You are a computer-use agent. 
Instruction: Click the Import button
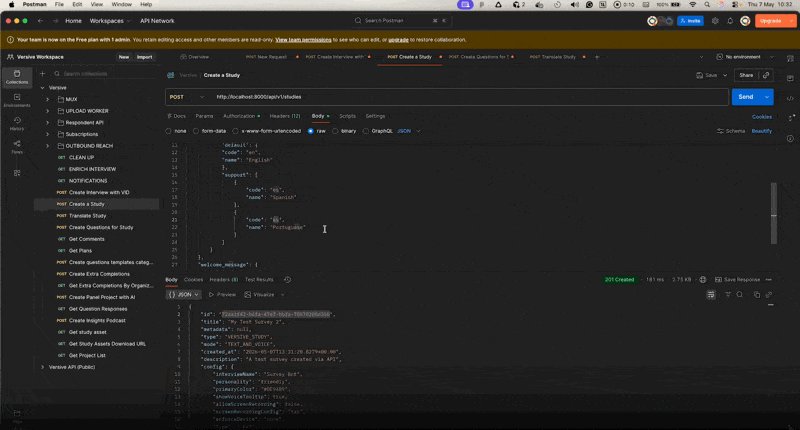144,57
